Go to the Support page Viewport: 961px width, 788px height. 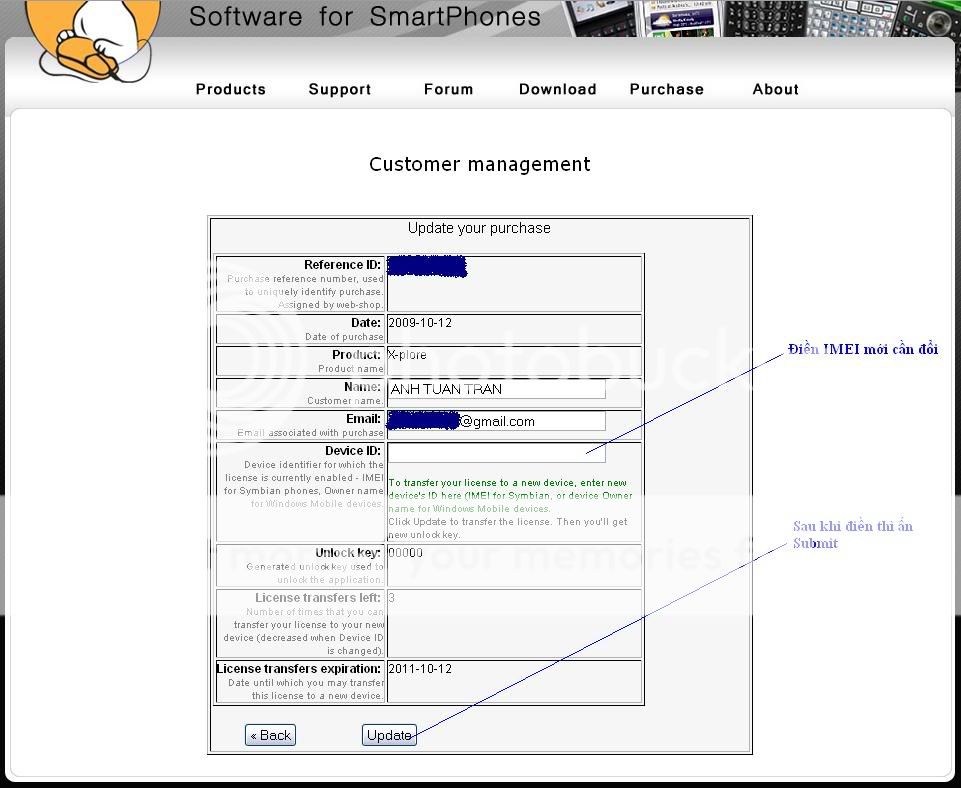pyautogui.click(x=340, y=89)
